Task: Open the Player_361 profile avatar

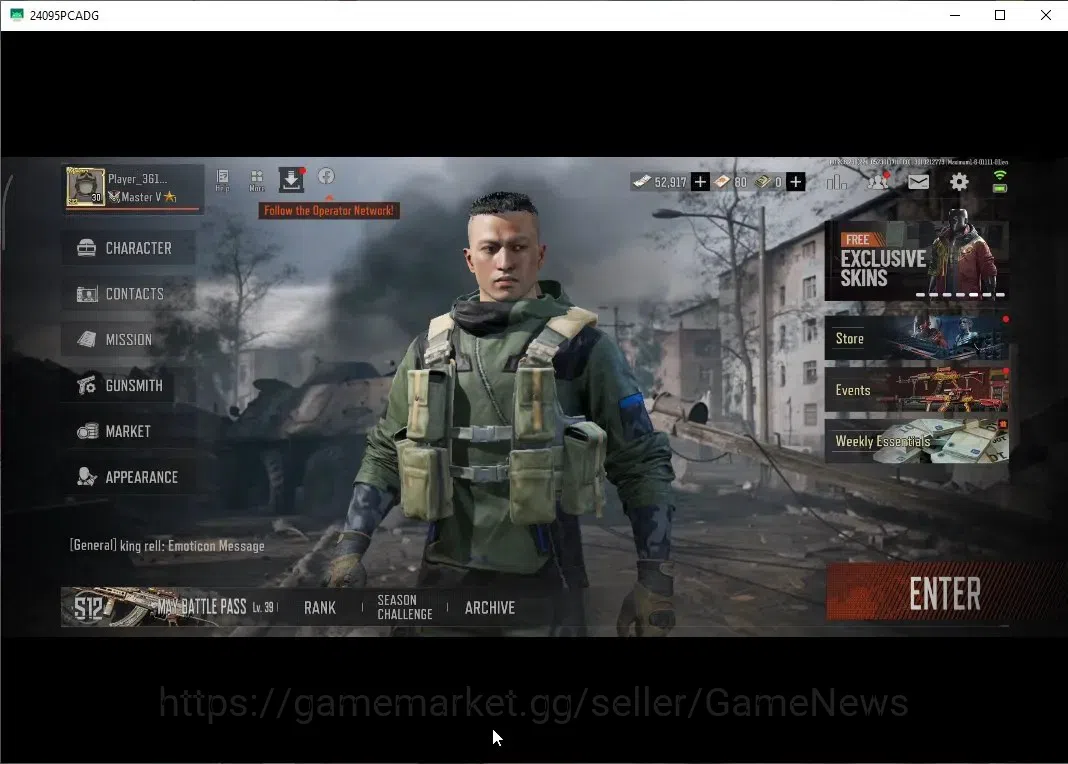Action: pos(86,187)
